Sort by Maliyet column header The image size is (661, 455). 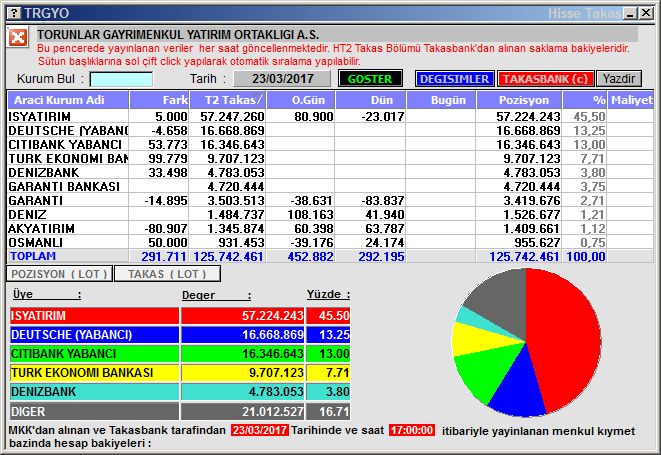click(x=631, y=100)
